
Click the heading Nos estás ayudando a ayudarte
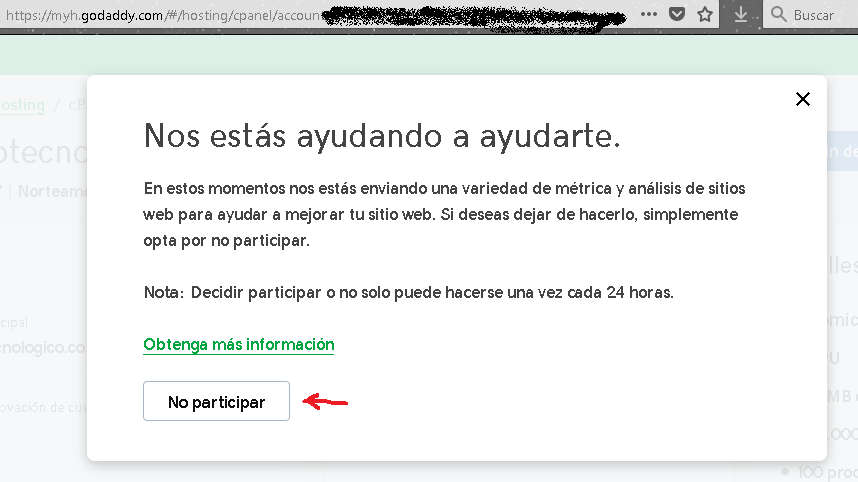point(382,136)
